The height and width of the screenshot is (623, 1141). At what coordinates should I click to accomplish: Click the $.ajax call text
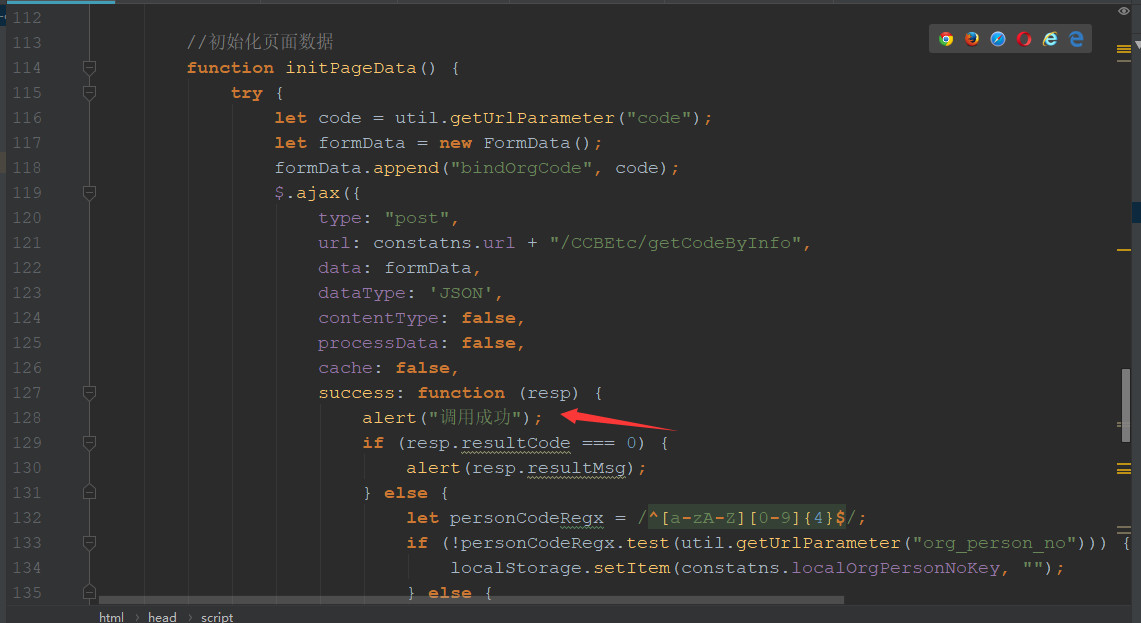pyautogui.click(x=307, y=193)
